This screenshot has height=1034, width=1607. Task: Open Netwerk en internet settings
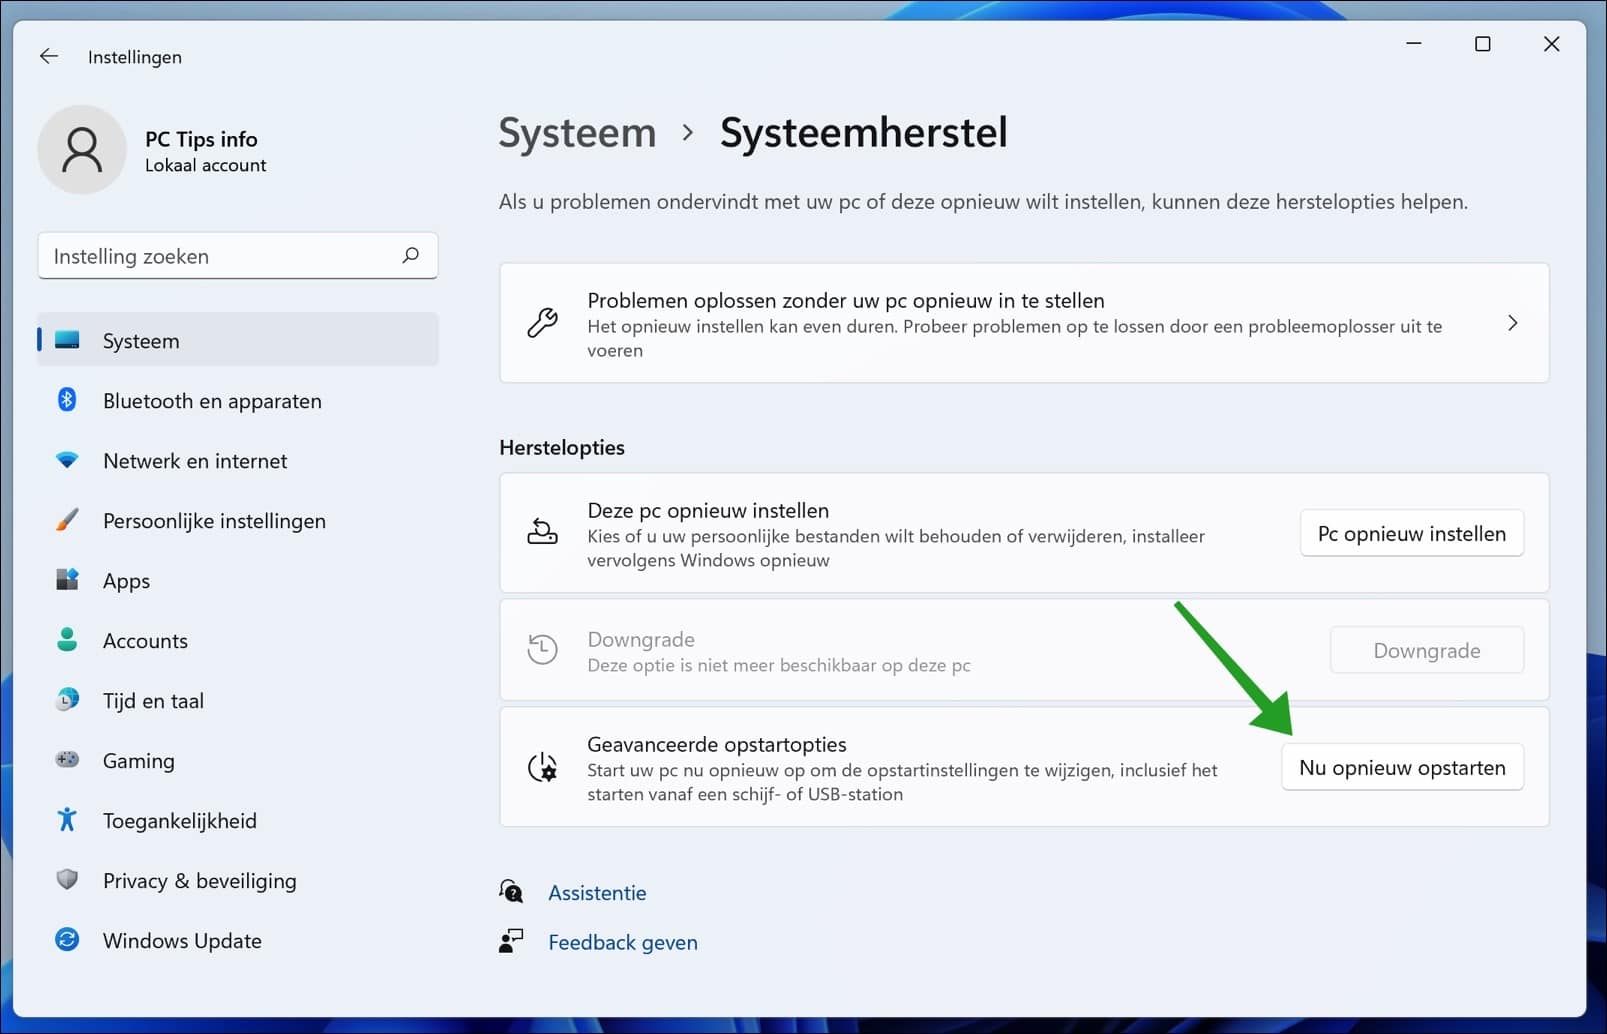[193, 460]
